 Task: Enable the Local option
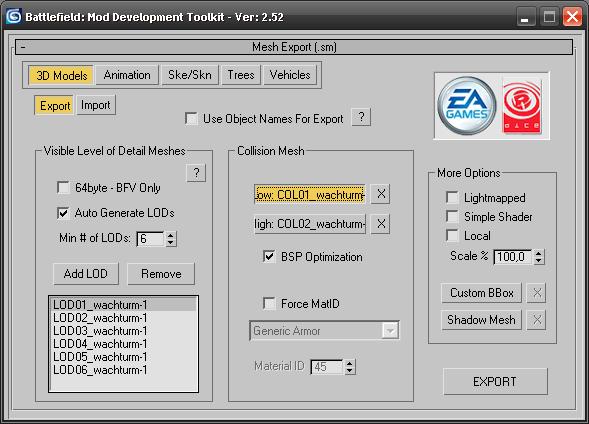(452, 235)
